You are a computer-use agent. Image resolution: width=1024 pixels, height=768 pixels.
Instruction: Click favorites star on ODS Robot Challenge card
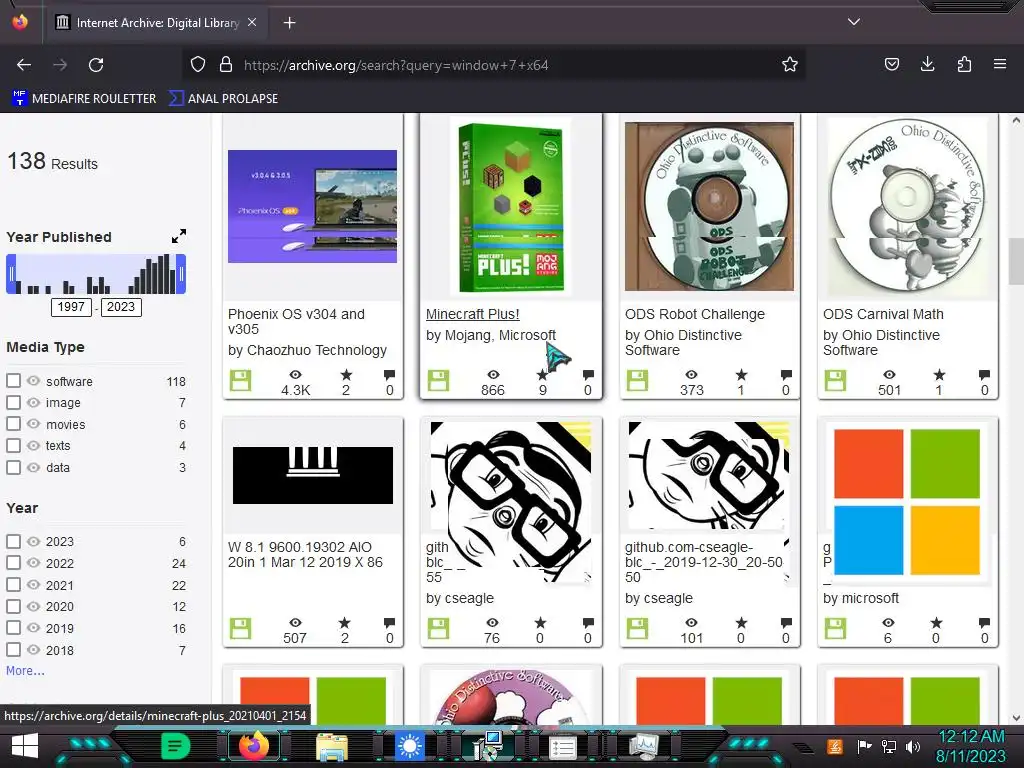(741, 375)
